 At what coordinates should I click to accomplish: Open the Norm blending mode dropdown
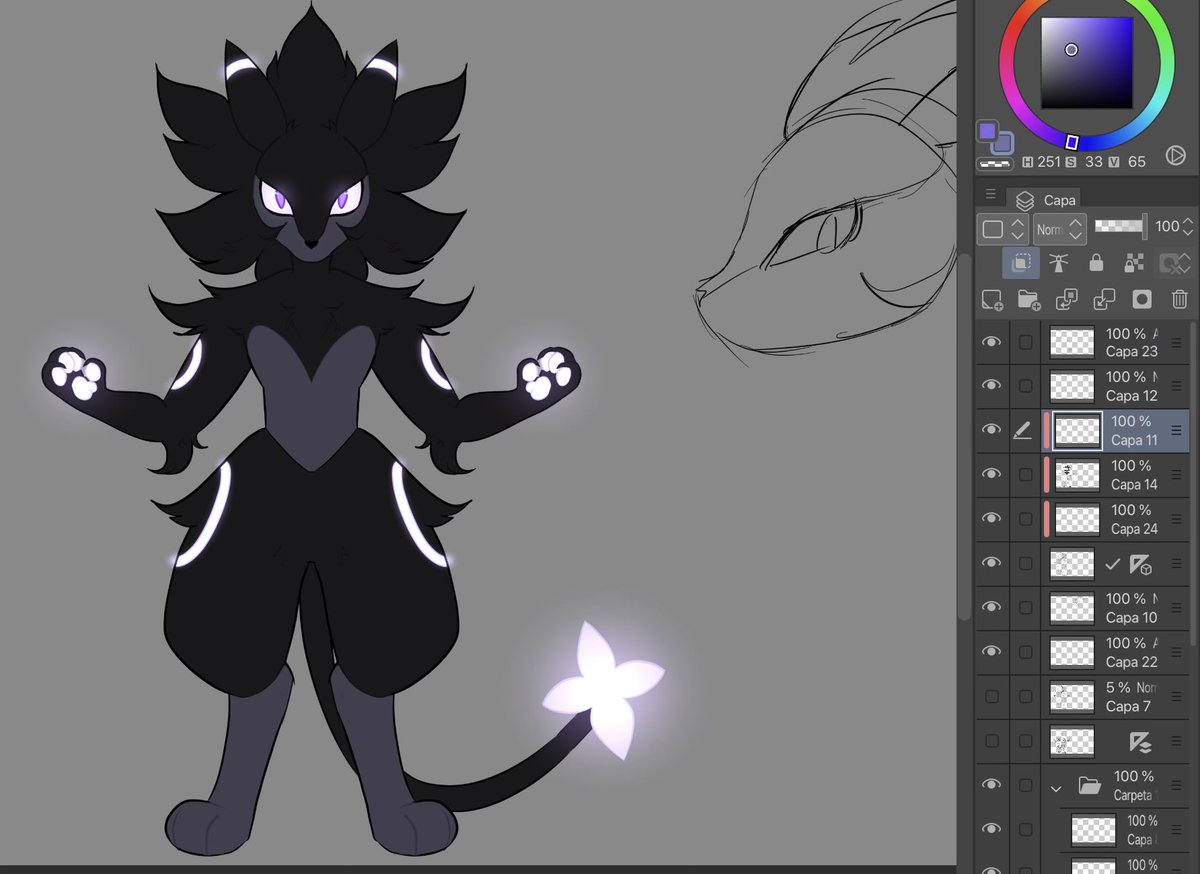click(1060, 229)
